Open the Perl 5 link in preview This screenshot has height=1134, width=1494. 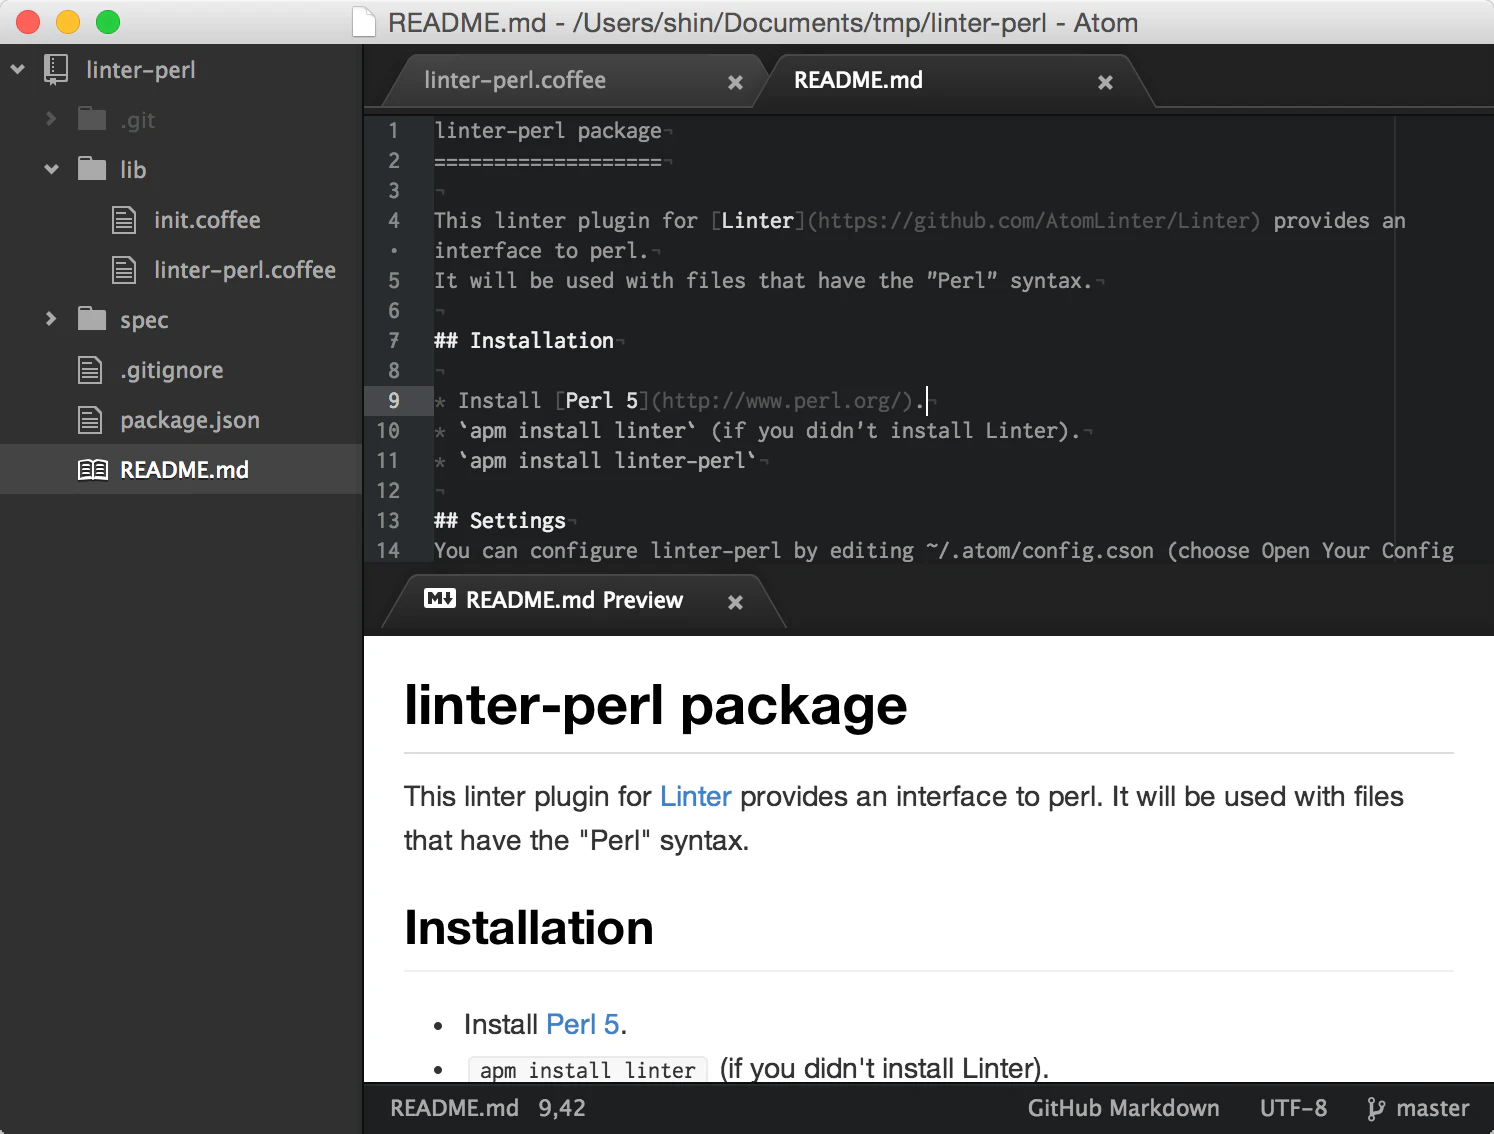coord(583,1024)
